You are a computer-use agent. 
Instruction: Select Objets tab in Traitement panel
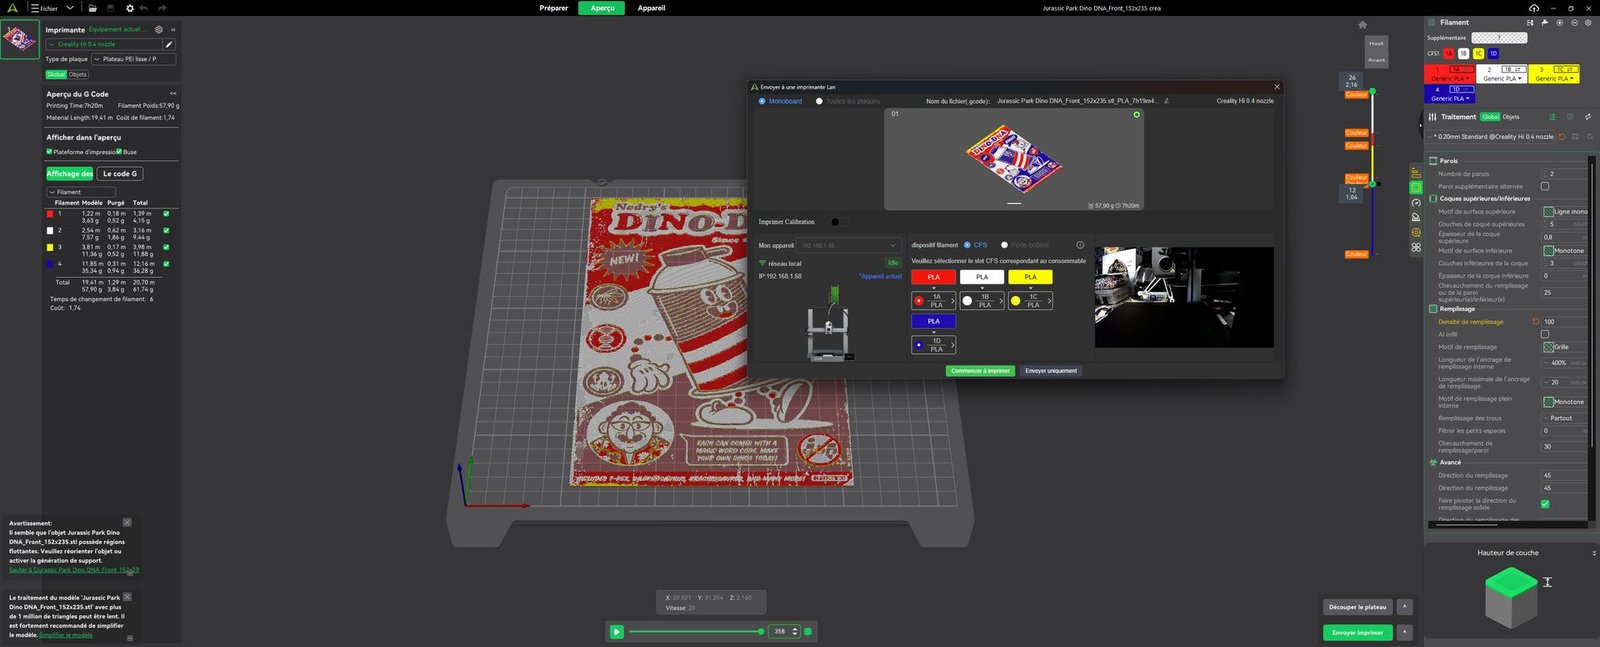pos(1511,117)
